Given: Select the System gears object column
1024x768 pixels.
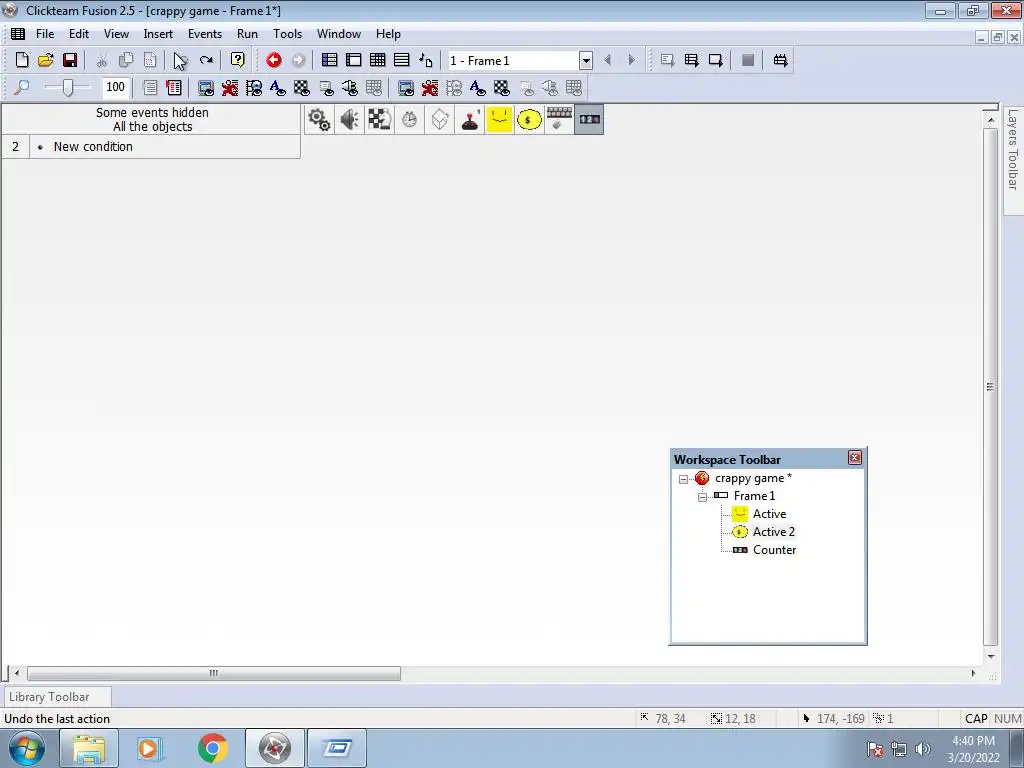Looking at the screenshot, I should click(319, 120).
